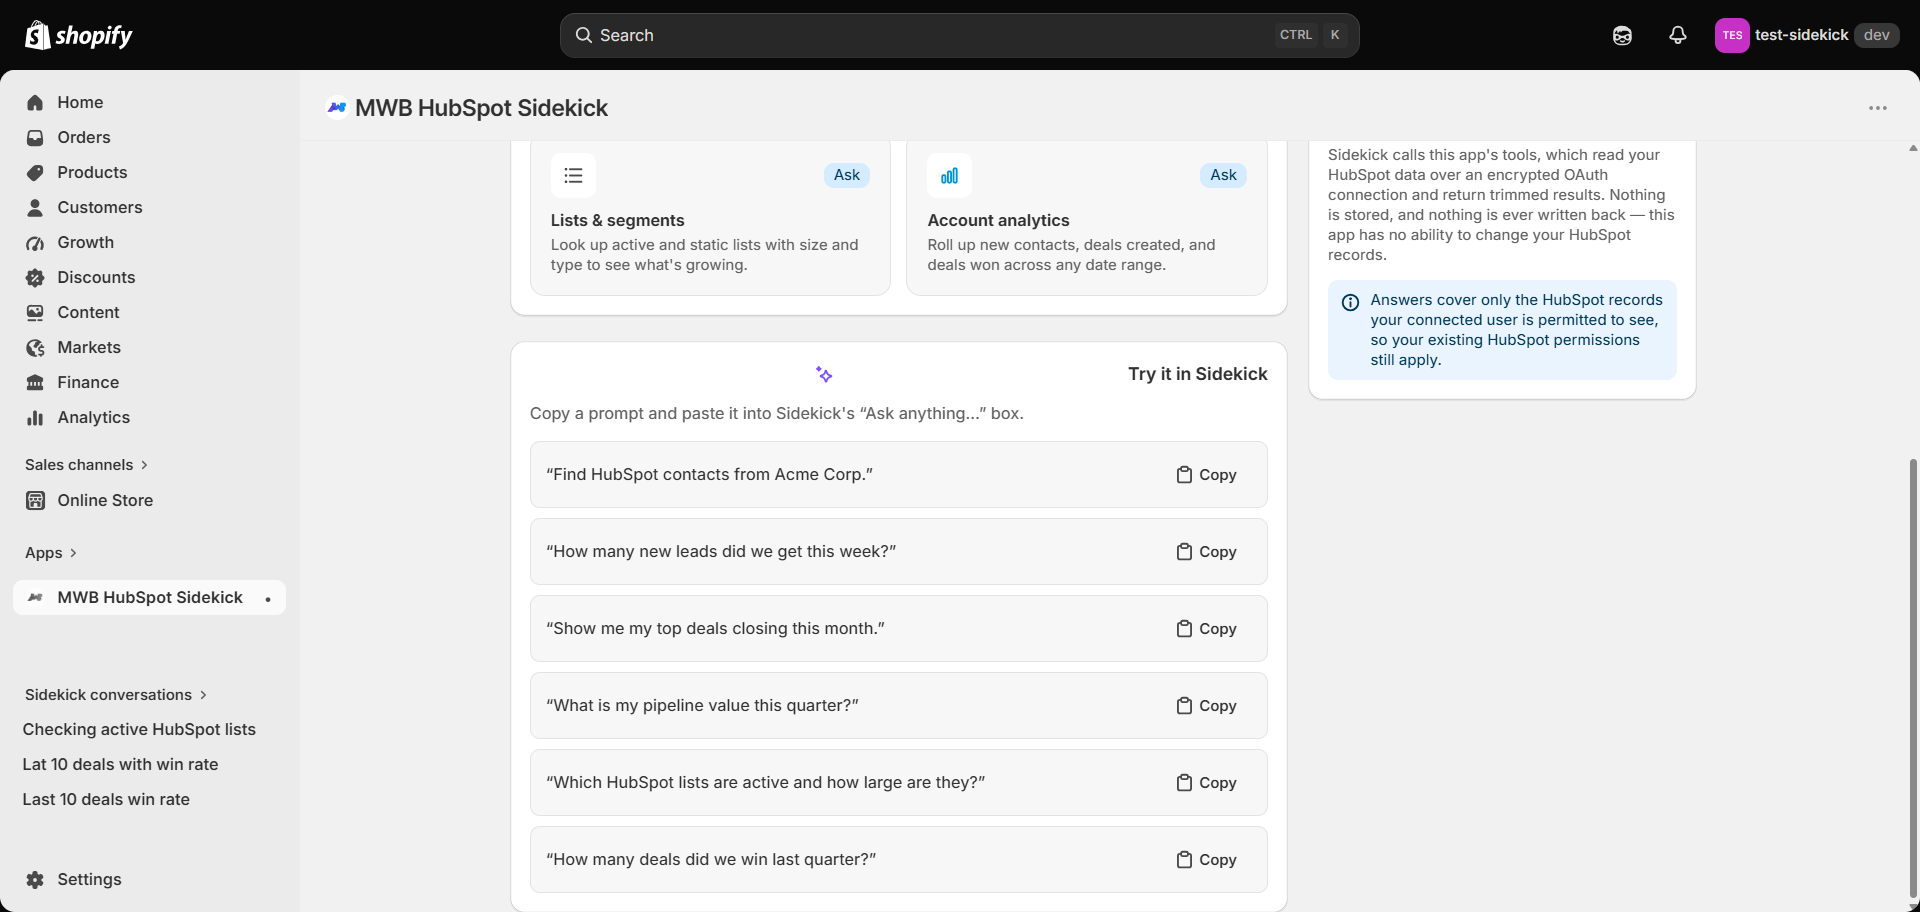Click the Ask badge on Account analytics

pos(1223,175)
